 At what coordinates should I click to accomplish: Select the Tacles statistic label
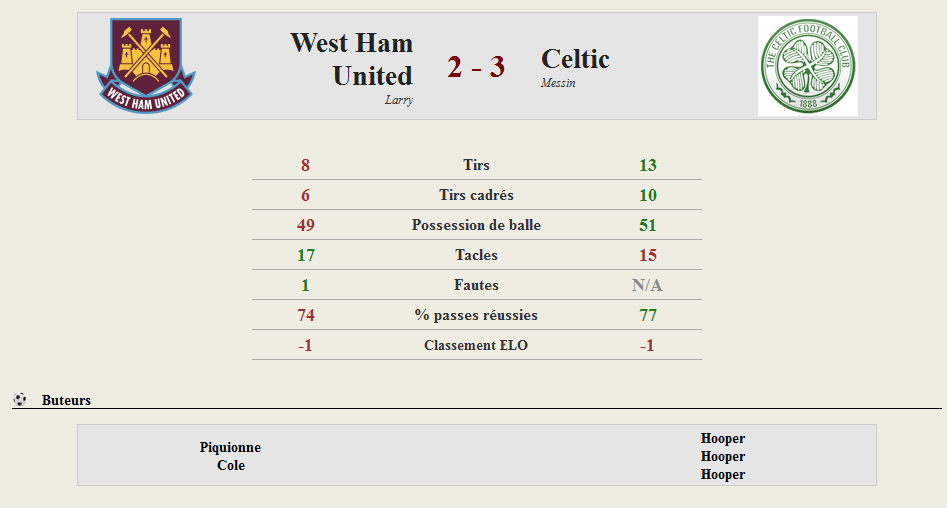[477, 255]
